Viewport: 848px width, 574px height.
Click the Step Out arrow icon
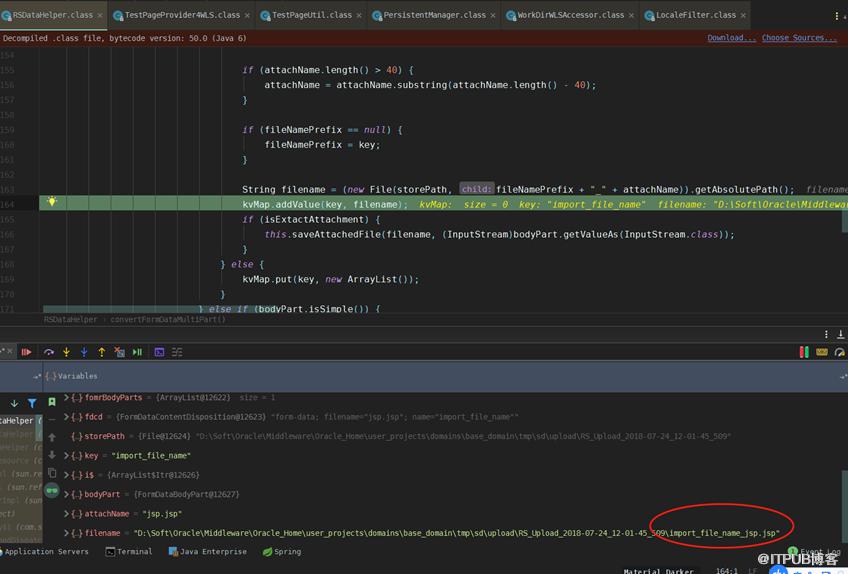(102, 352)
